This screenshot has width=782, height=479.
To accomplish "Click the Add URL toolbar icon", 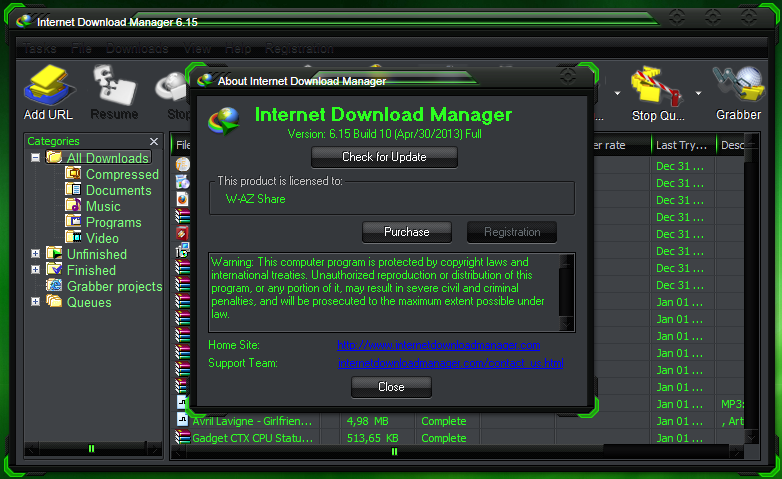I will (x=49, y=85).
